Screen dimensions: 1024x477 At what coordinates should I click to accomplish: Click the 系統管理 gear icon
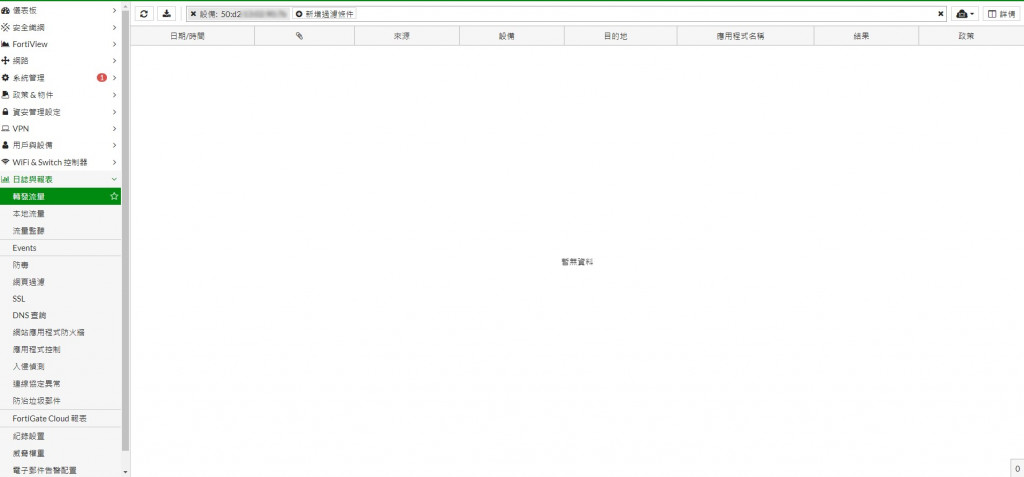pos(5,78)
